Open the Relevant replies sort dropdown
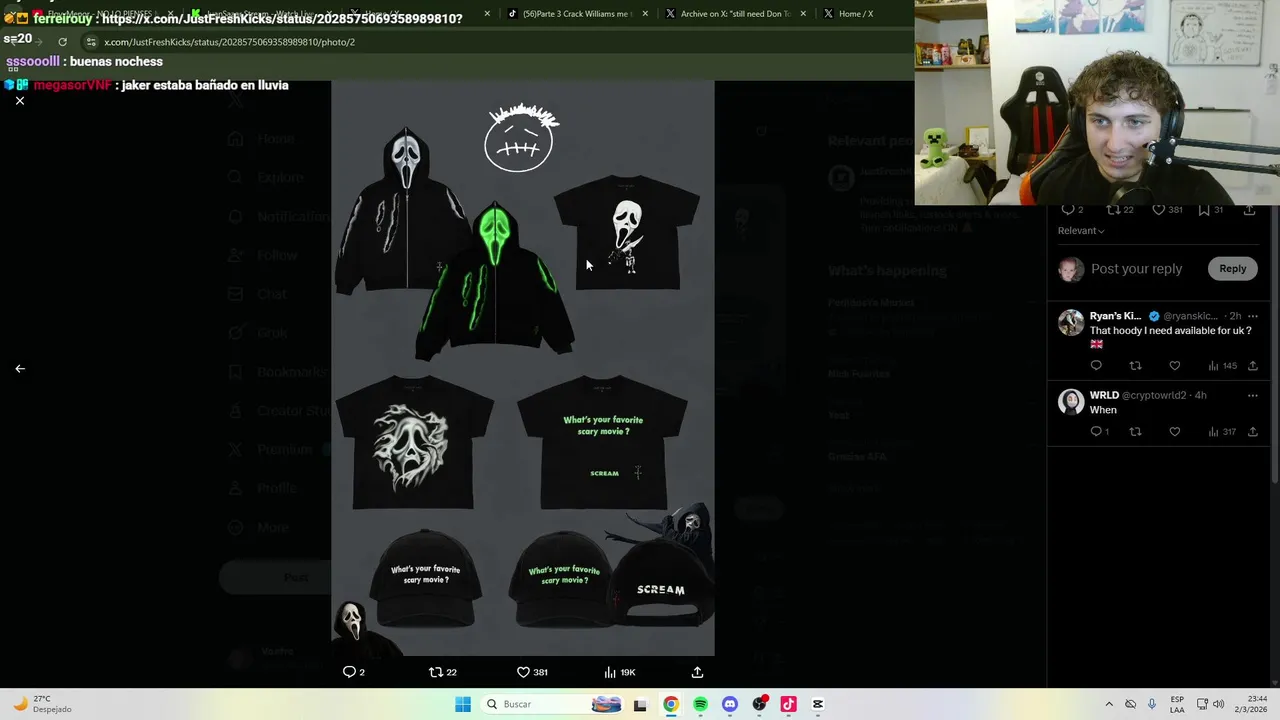The image size is (1280, 720). 1081,231
